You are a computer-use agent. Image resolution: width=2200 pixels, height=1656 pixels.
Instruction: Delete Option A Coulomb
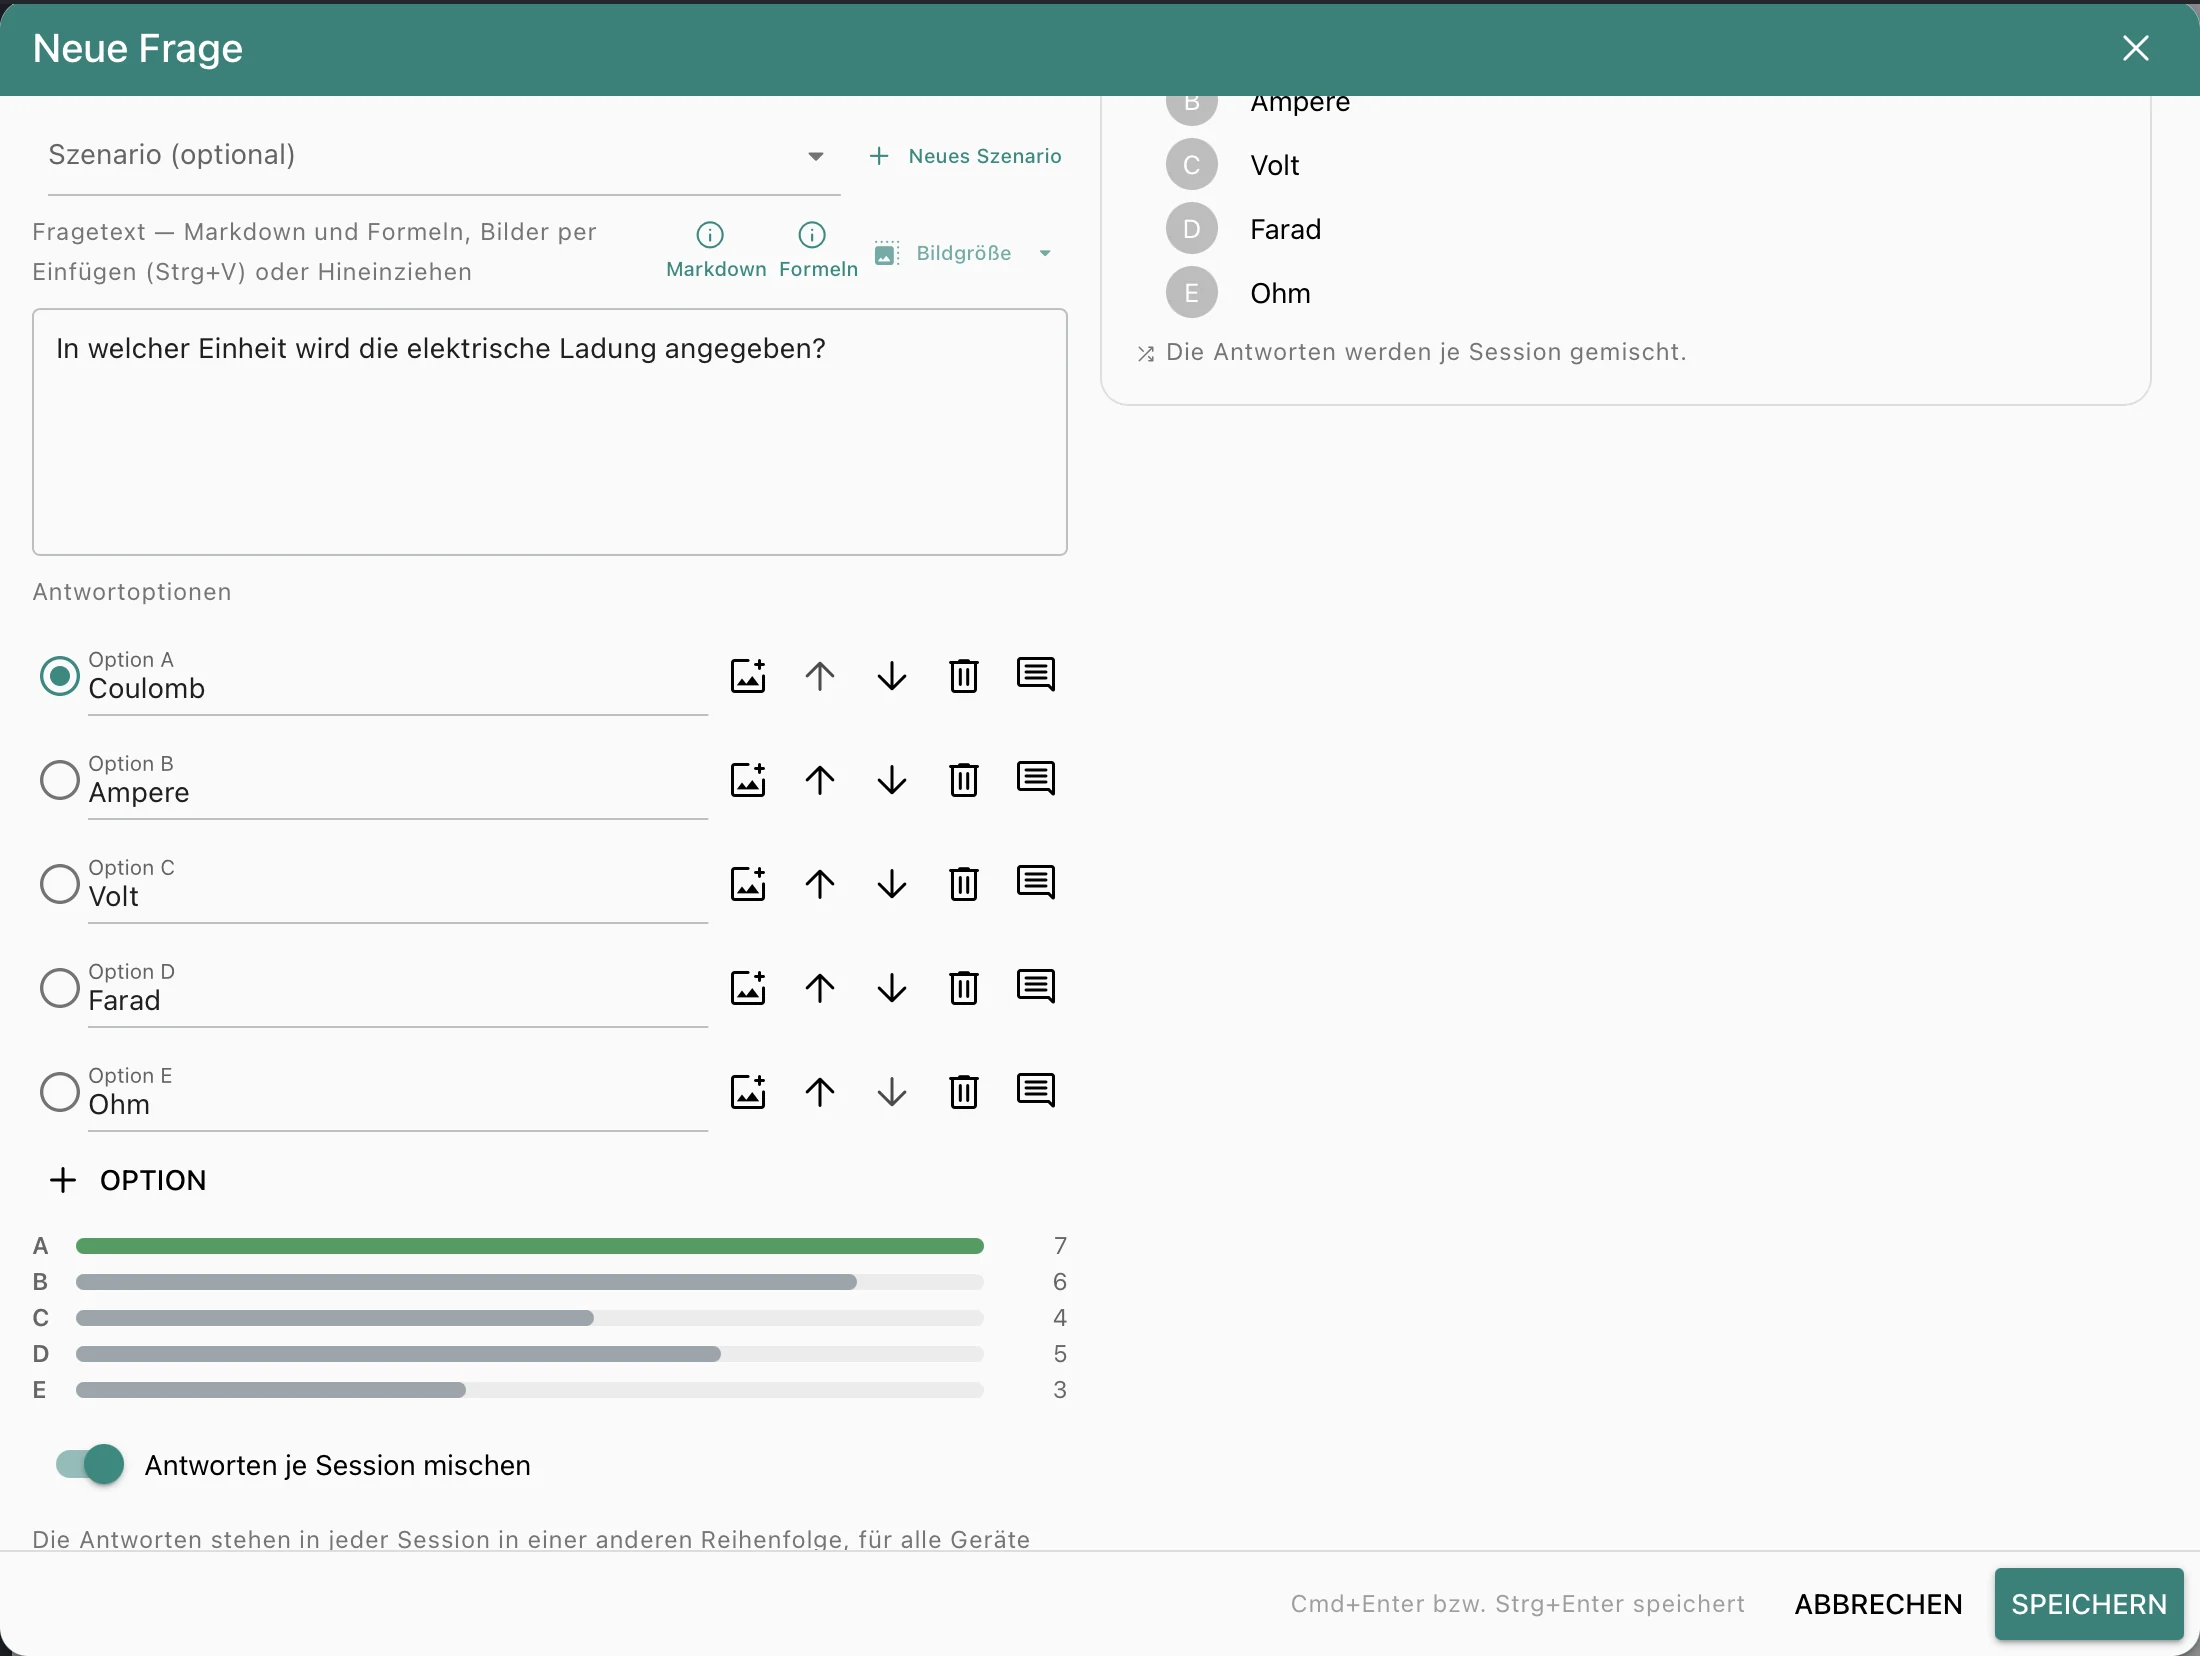point(964,676)
